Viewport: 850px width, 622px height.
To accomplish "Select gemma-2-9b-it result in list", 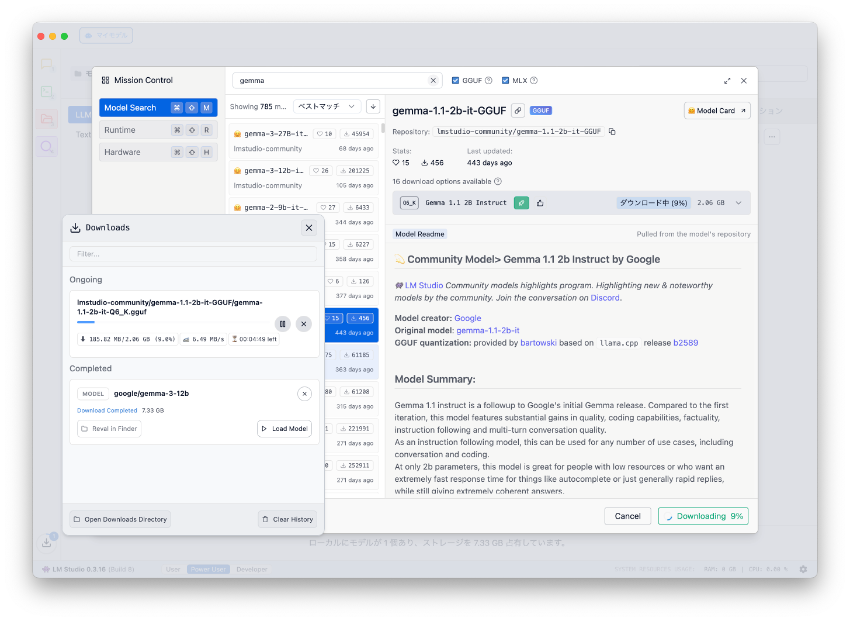I will pyautogui.click(x=303, y=214).
